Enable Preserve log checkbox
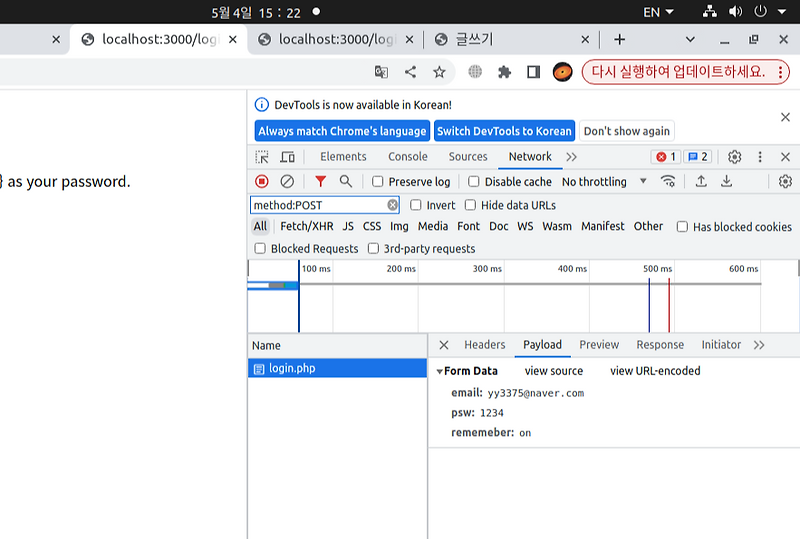Screen dimensions: 800x539 378,181
